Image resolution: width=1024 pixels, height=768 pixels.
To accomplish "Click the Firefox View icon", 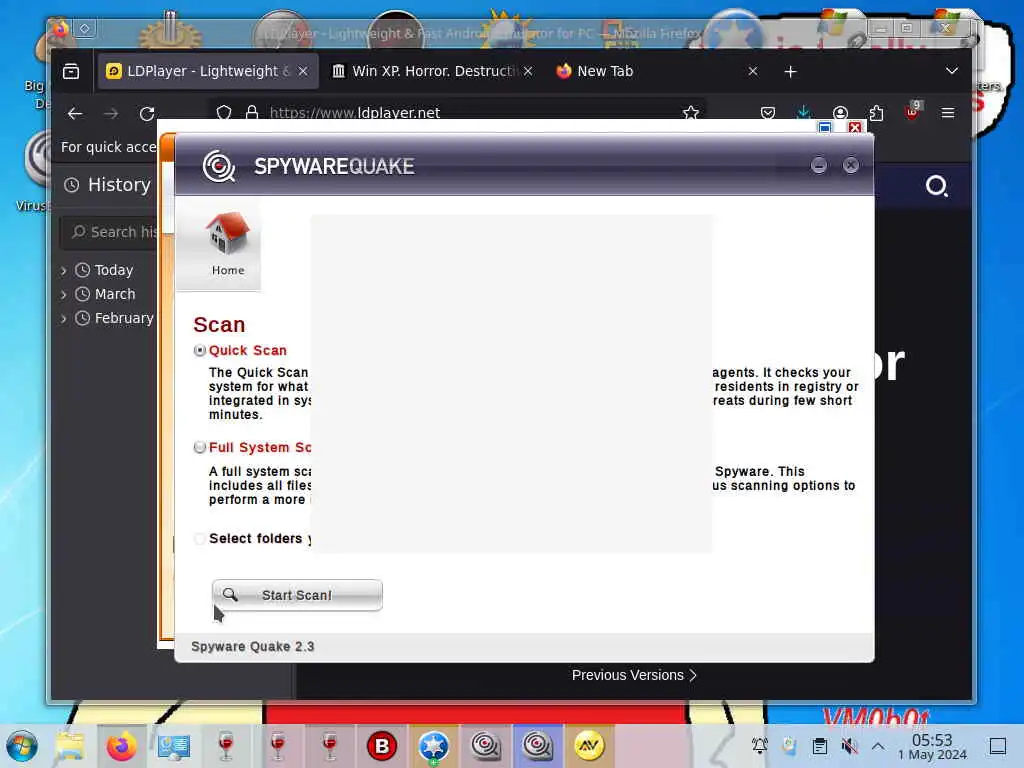I will click(x=71, y=71).
